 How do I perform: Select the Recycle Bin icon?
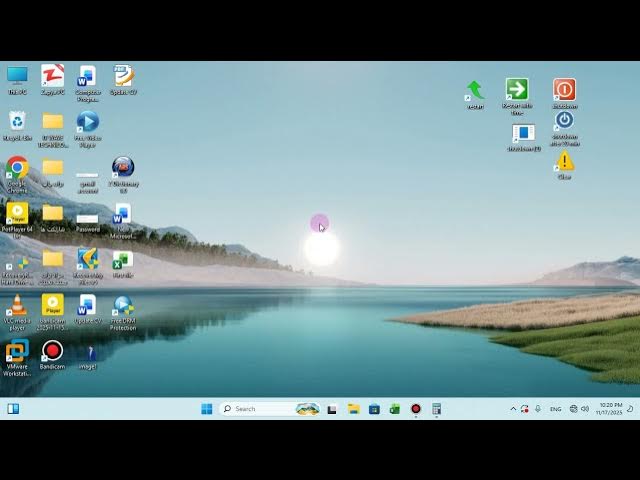point(17,126)
